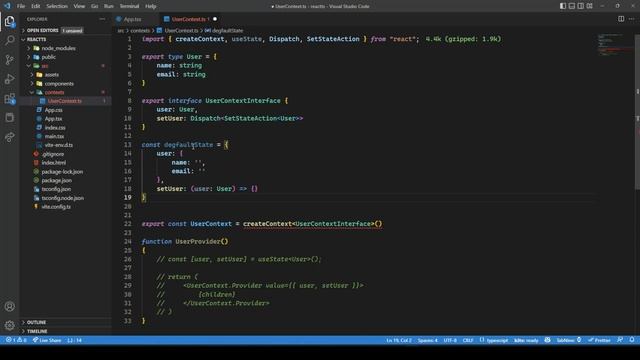
Task: Open the Accounts menu icon
Action: click(9, 307)
